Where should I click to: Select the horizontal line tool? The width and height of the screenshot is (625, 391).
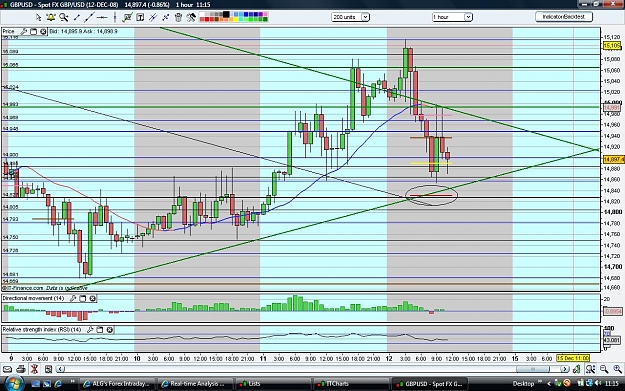click(x=102, y=17)
